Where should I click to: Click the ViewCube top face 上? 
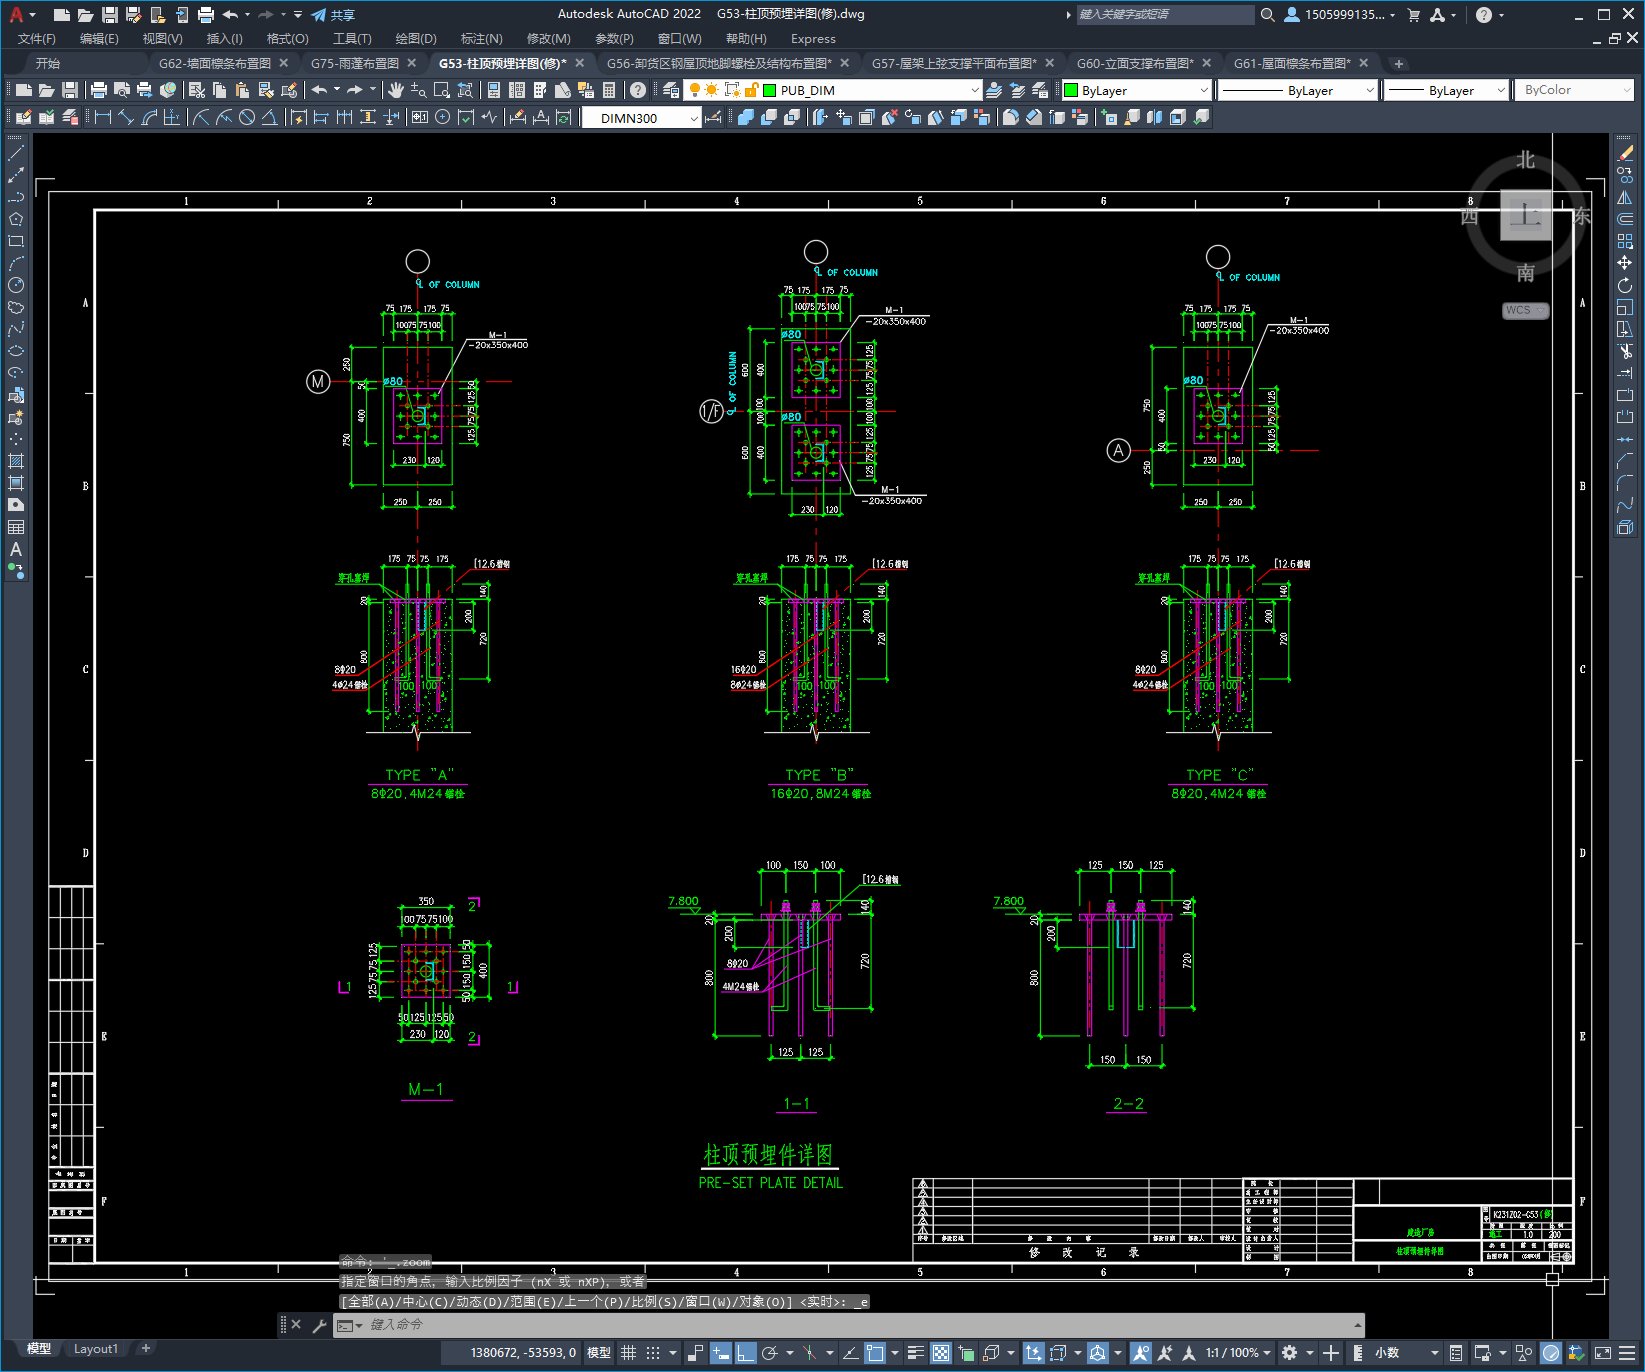pyautogui.click(x=1525, y=215)
